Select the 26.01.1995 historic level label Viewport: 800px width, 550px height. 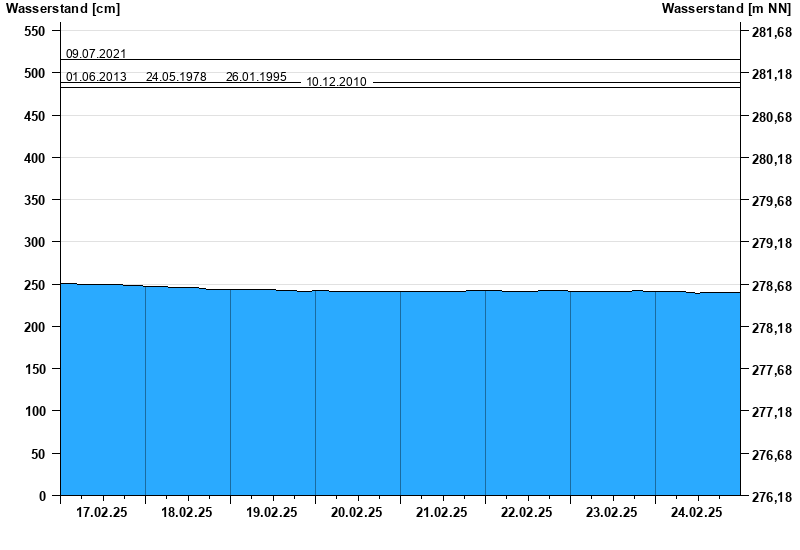(x=256, y=77)
